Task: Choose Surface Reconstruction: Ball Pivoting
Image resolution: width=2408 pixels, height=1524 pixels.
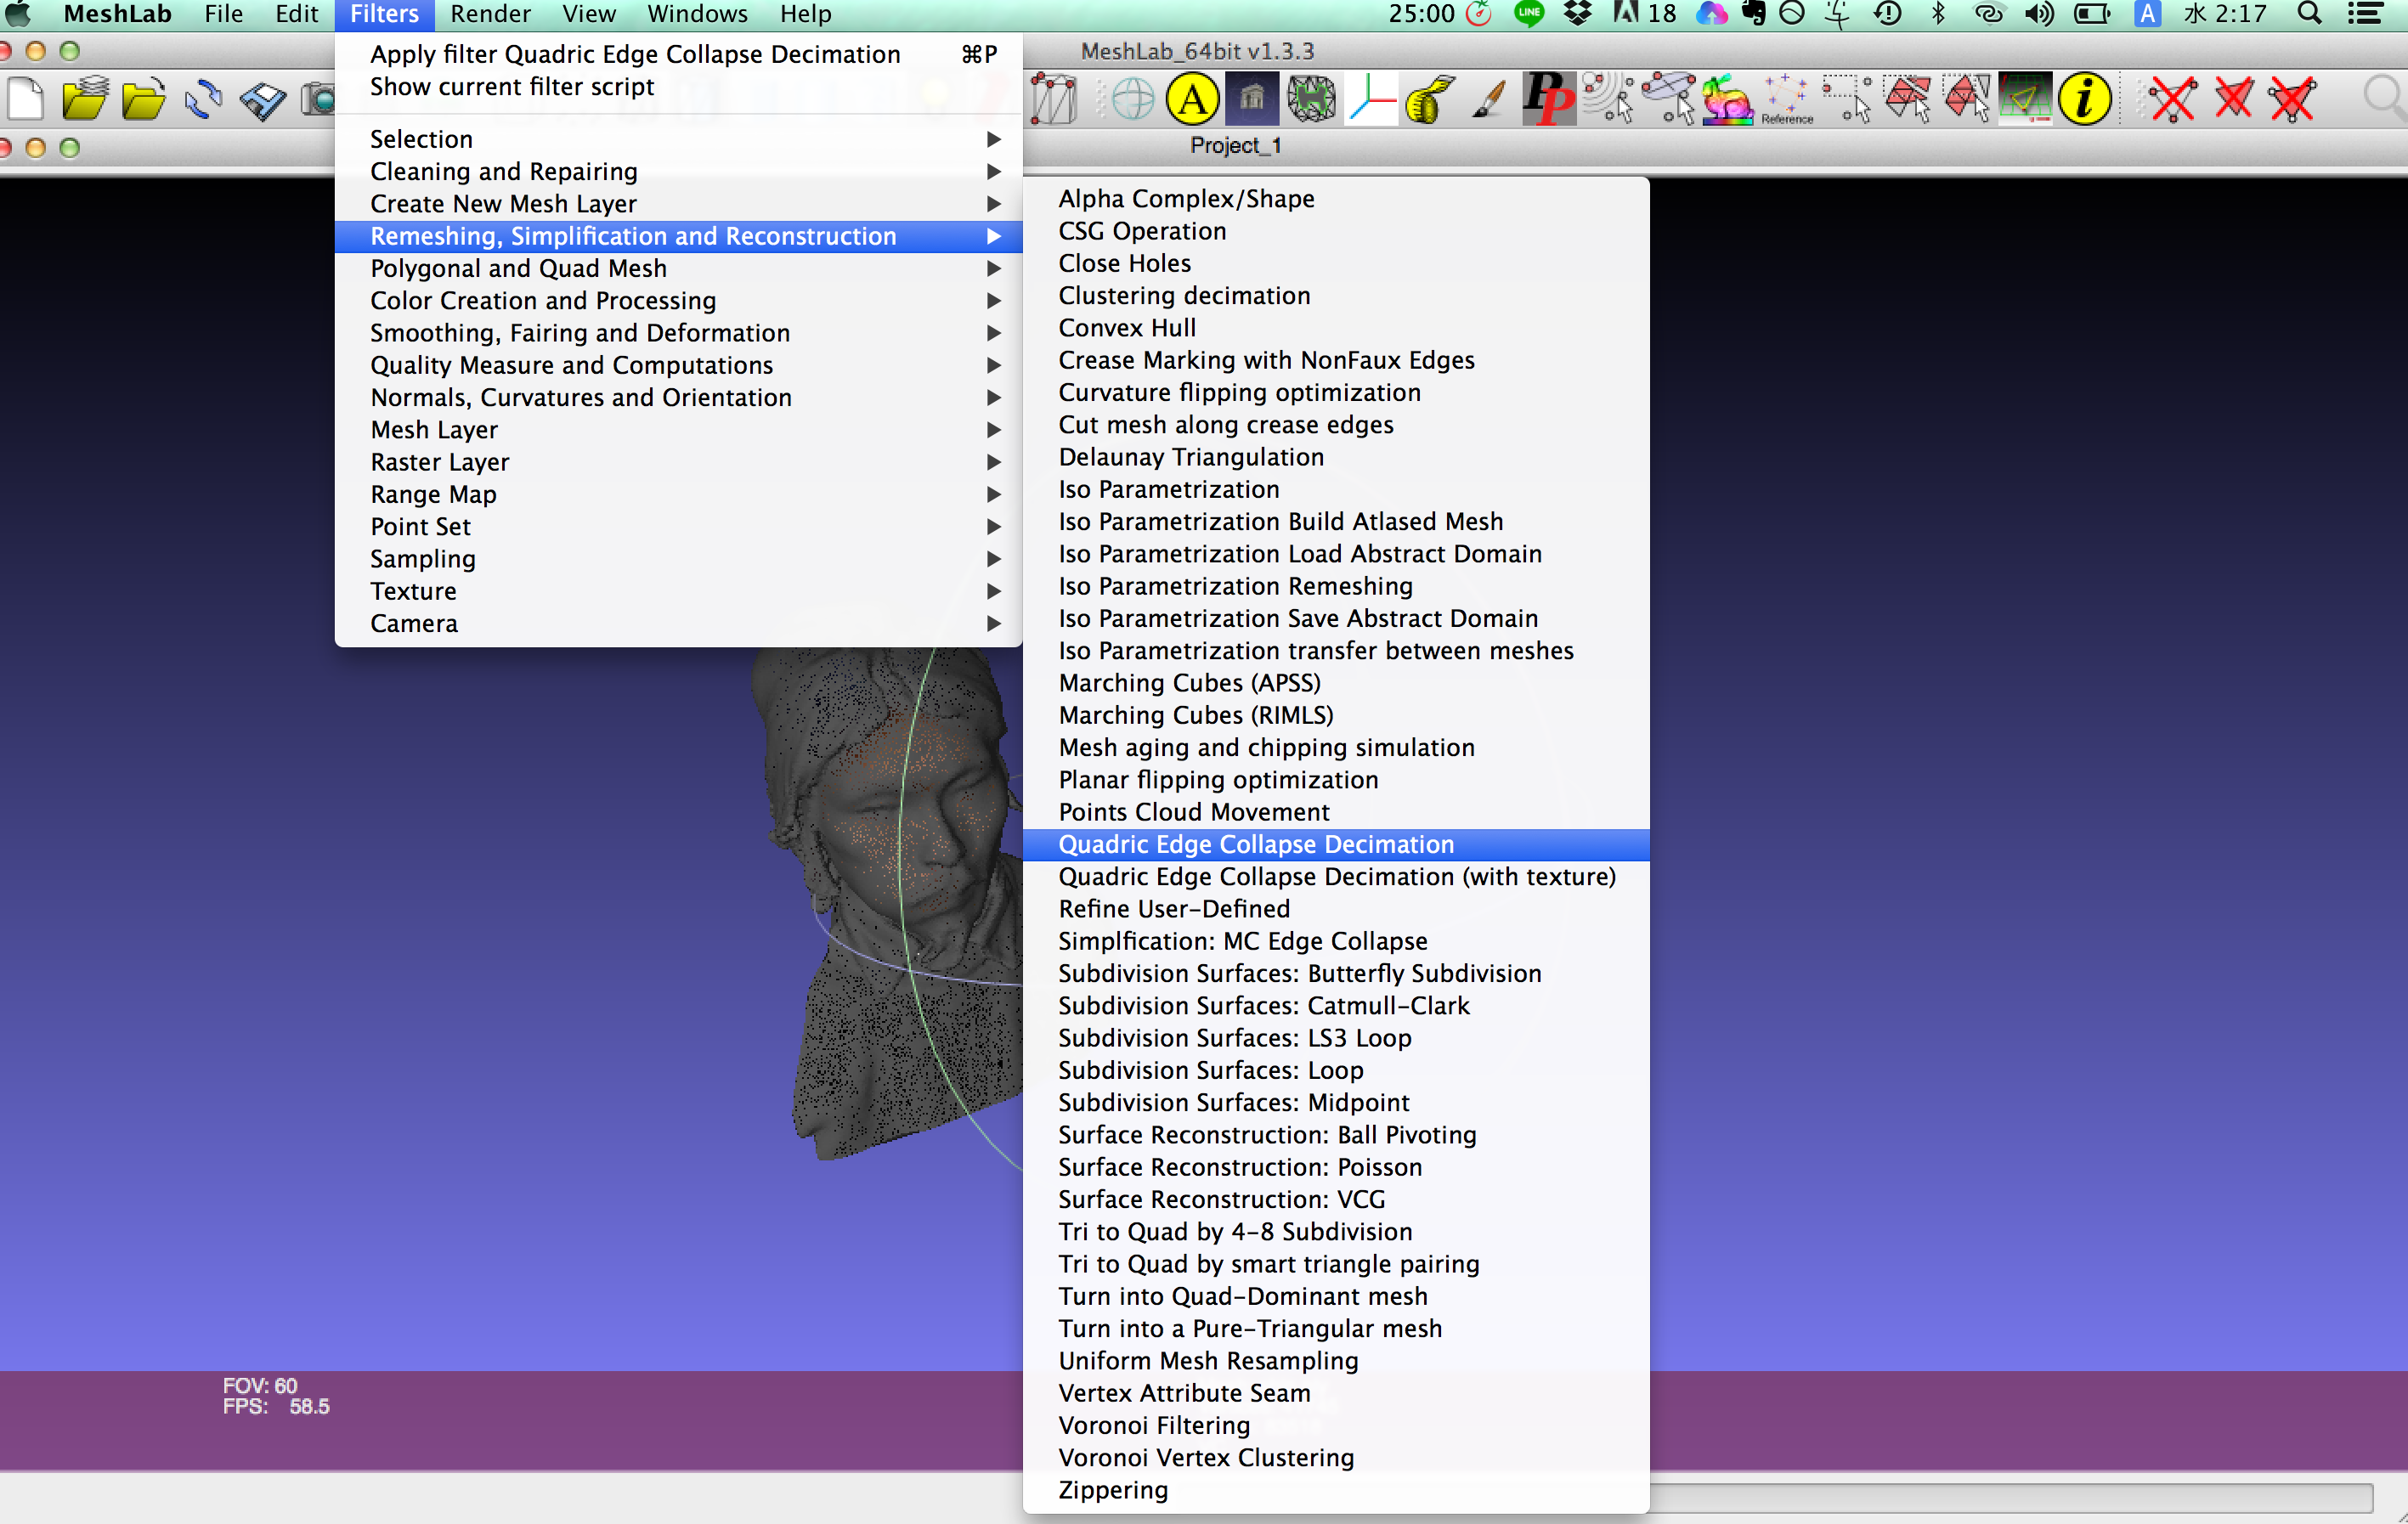Action: (1336, 1135)
